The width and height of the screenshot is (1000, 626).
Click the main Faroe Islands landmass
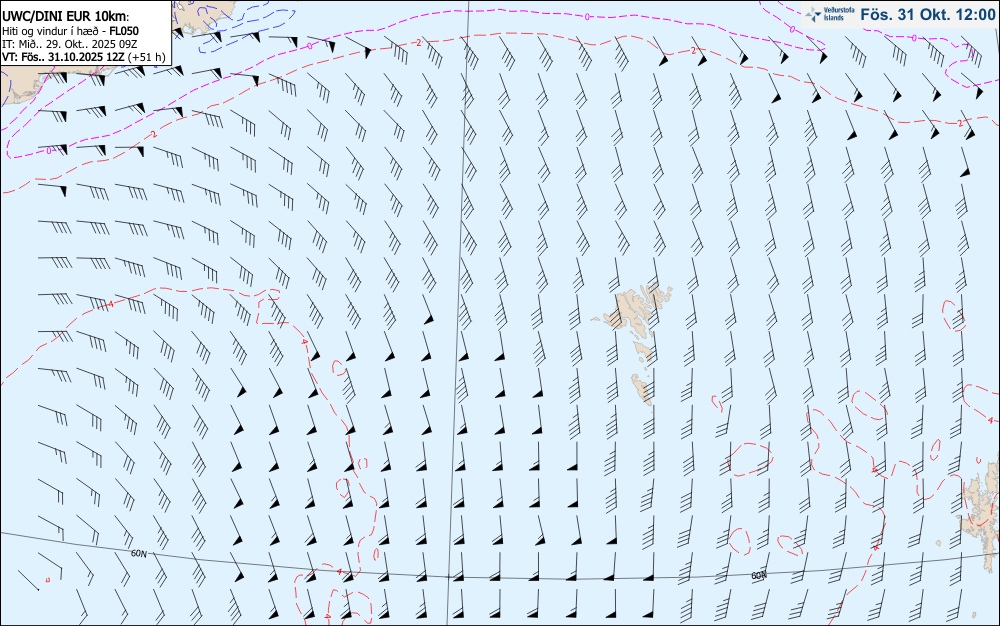click(633, 308)
